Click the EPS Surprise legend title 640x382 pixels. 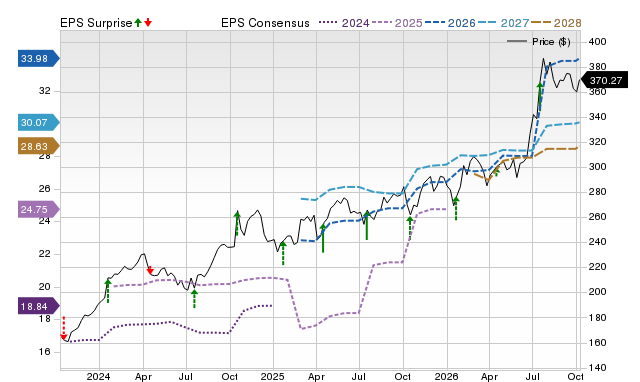[96, 23]
